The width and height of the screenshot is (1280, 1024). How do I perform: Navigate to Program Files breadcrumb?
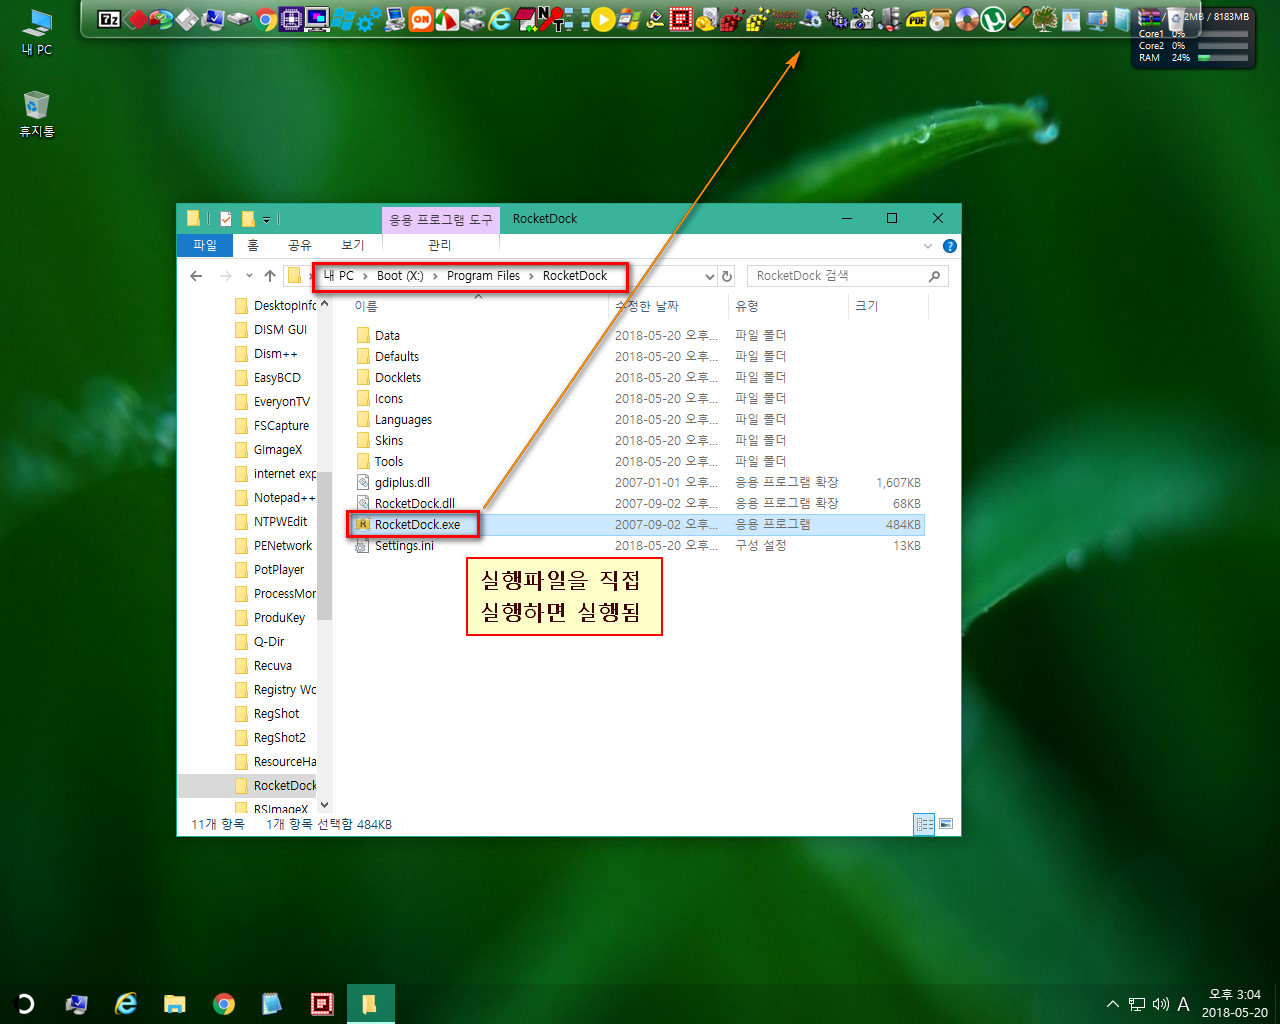tap(483, 276)
